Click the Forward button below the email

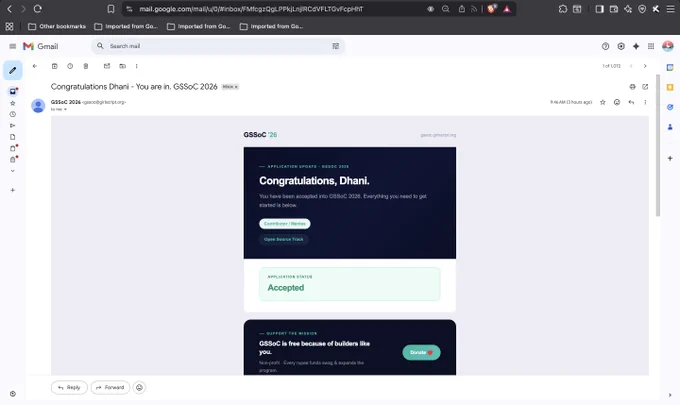[x=110, y=387]
